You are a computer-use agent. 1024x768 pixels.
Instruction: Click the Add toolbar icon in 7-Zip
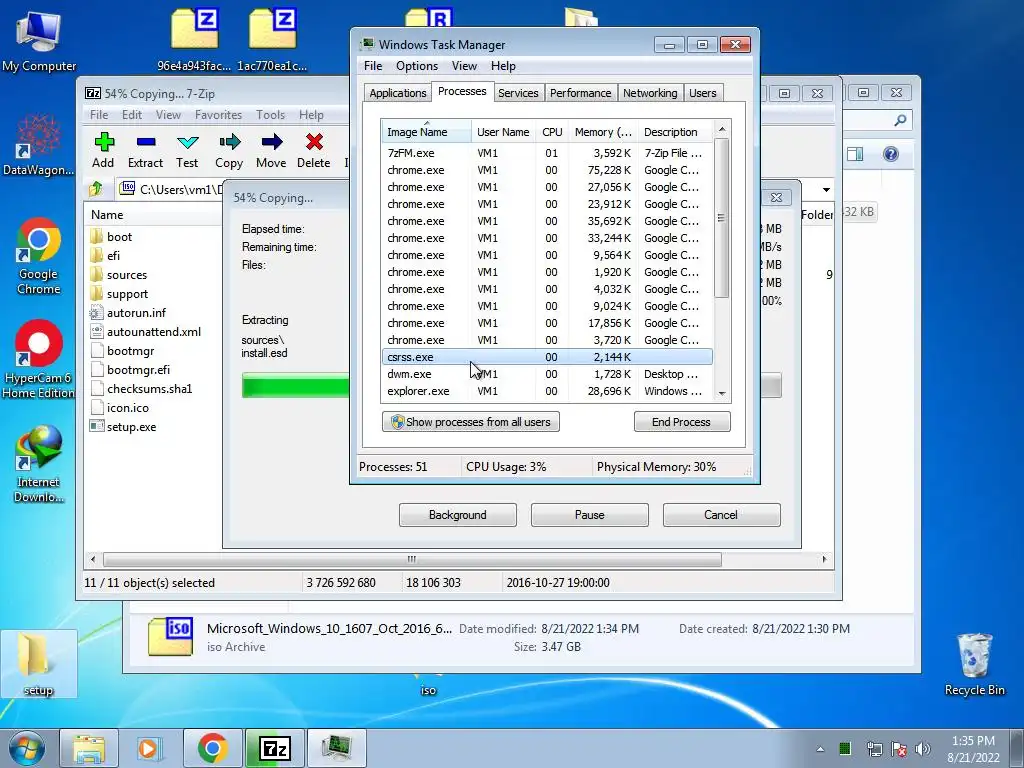click(103, 150)
